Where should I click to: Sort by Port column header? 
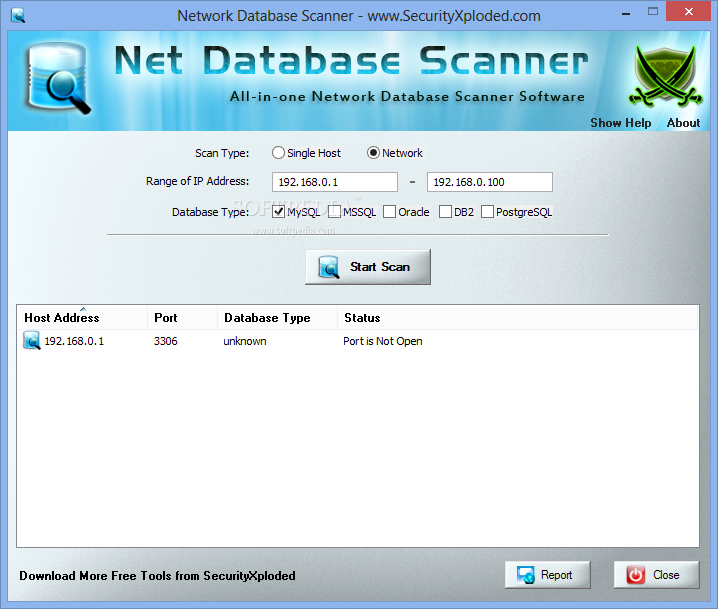pyautogui.click(x=182, y=318)
